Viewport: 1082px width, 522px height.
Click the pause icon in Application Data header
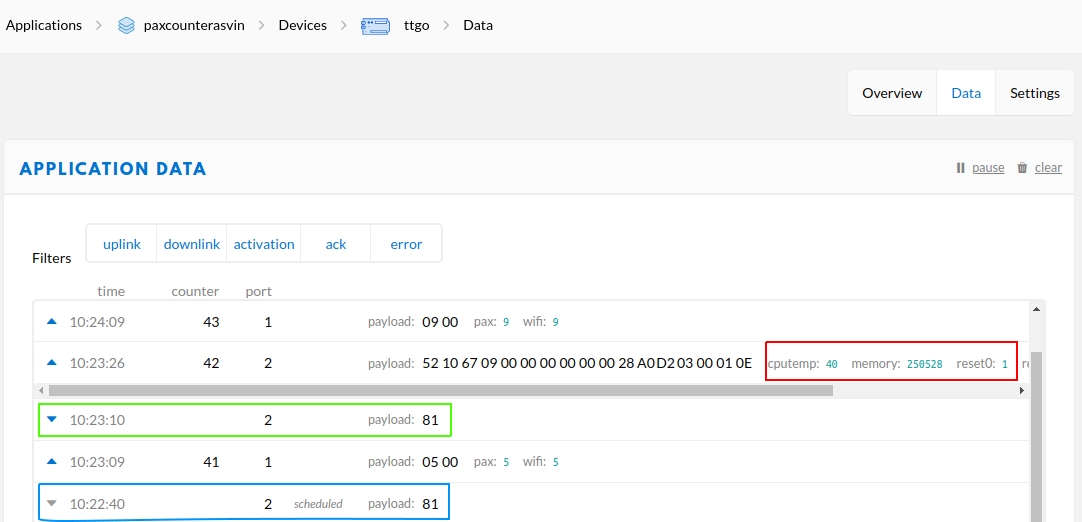tap(961, 168)
